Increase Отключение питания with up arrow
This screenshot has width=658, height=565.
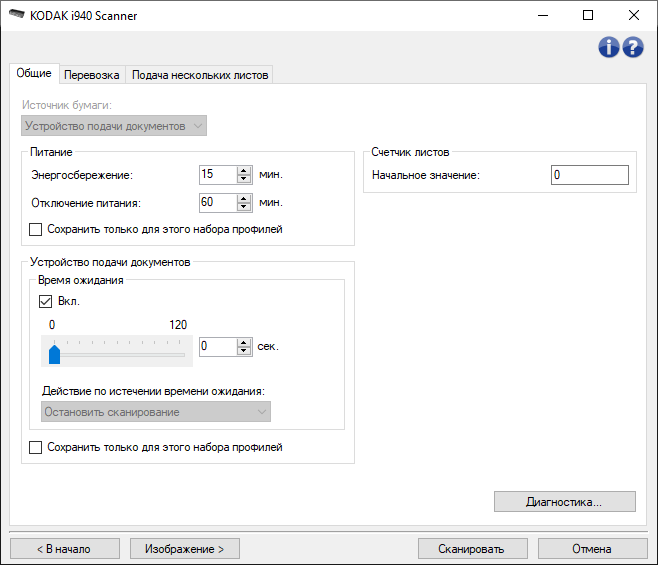[x=244, y=199]
